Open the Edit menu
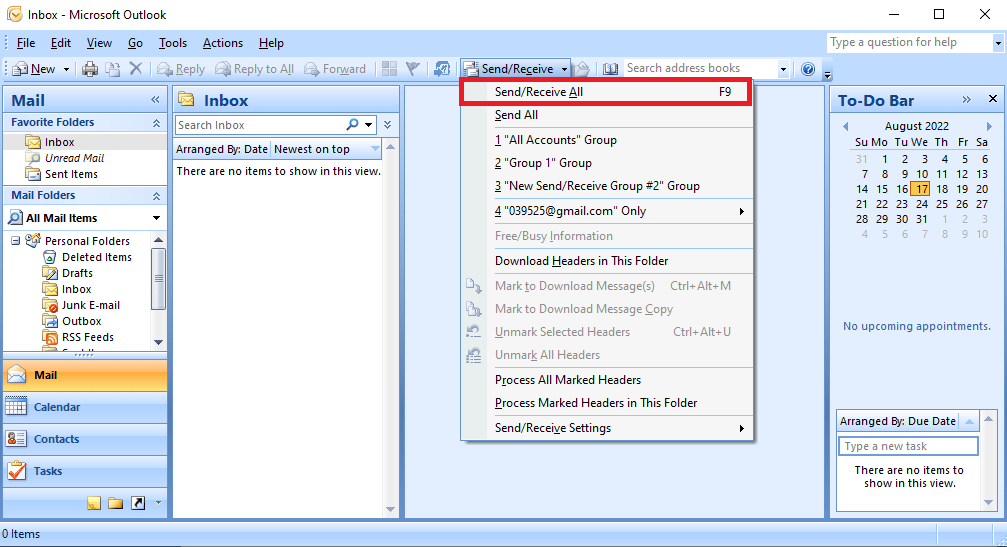The height and width of the screenshot is (547, 1007). tap(60, 43)
